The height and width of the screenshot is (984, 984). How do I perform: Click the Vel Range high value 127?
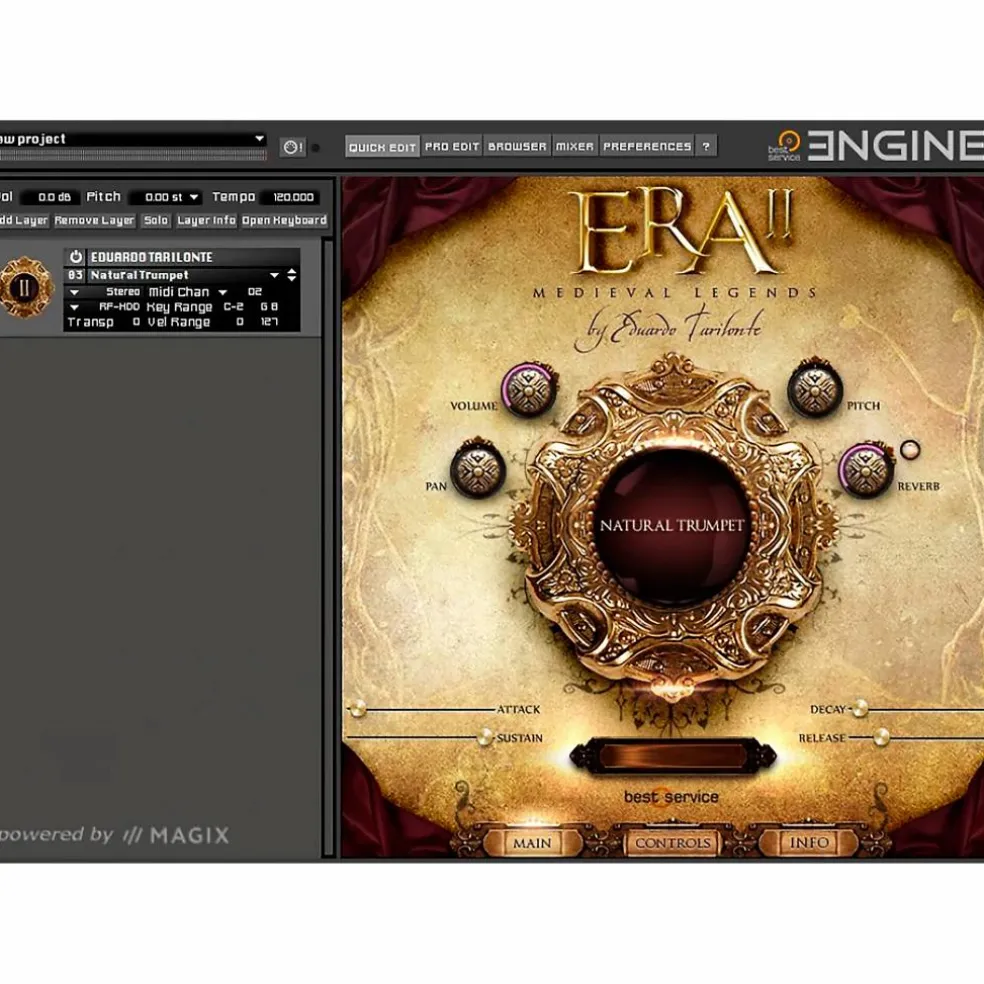click(x=269, y=322)
